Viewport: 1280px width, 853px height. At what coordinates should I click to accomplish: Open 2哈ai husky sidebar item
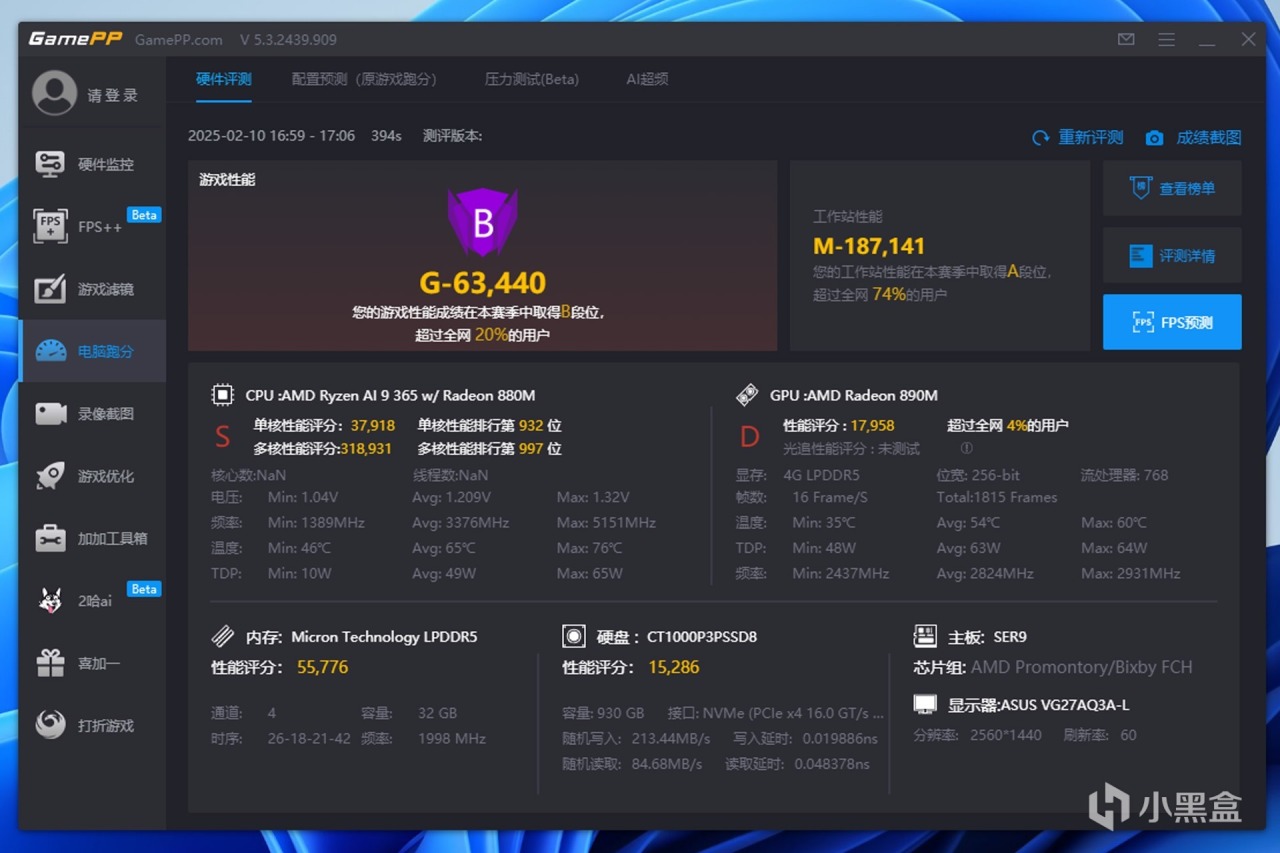[x=92, y=601]
